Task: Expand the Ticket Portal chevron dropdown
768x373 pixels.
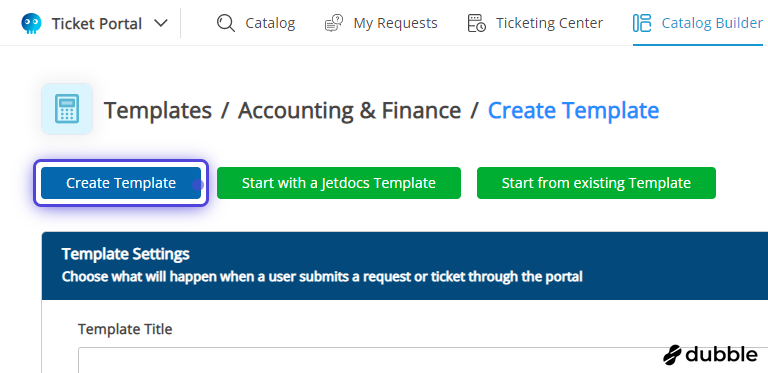Action: click(x=161, y=23)
